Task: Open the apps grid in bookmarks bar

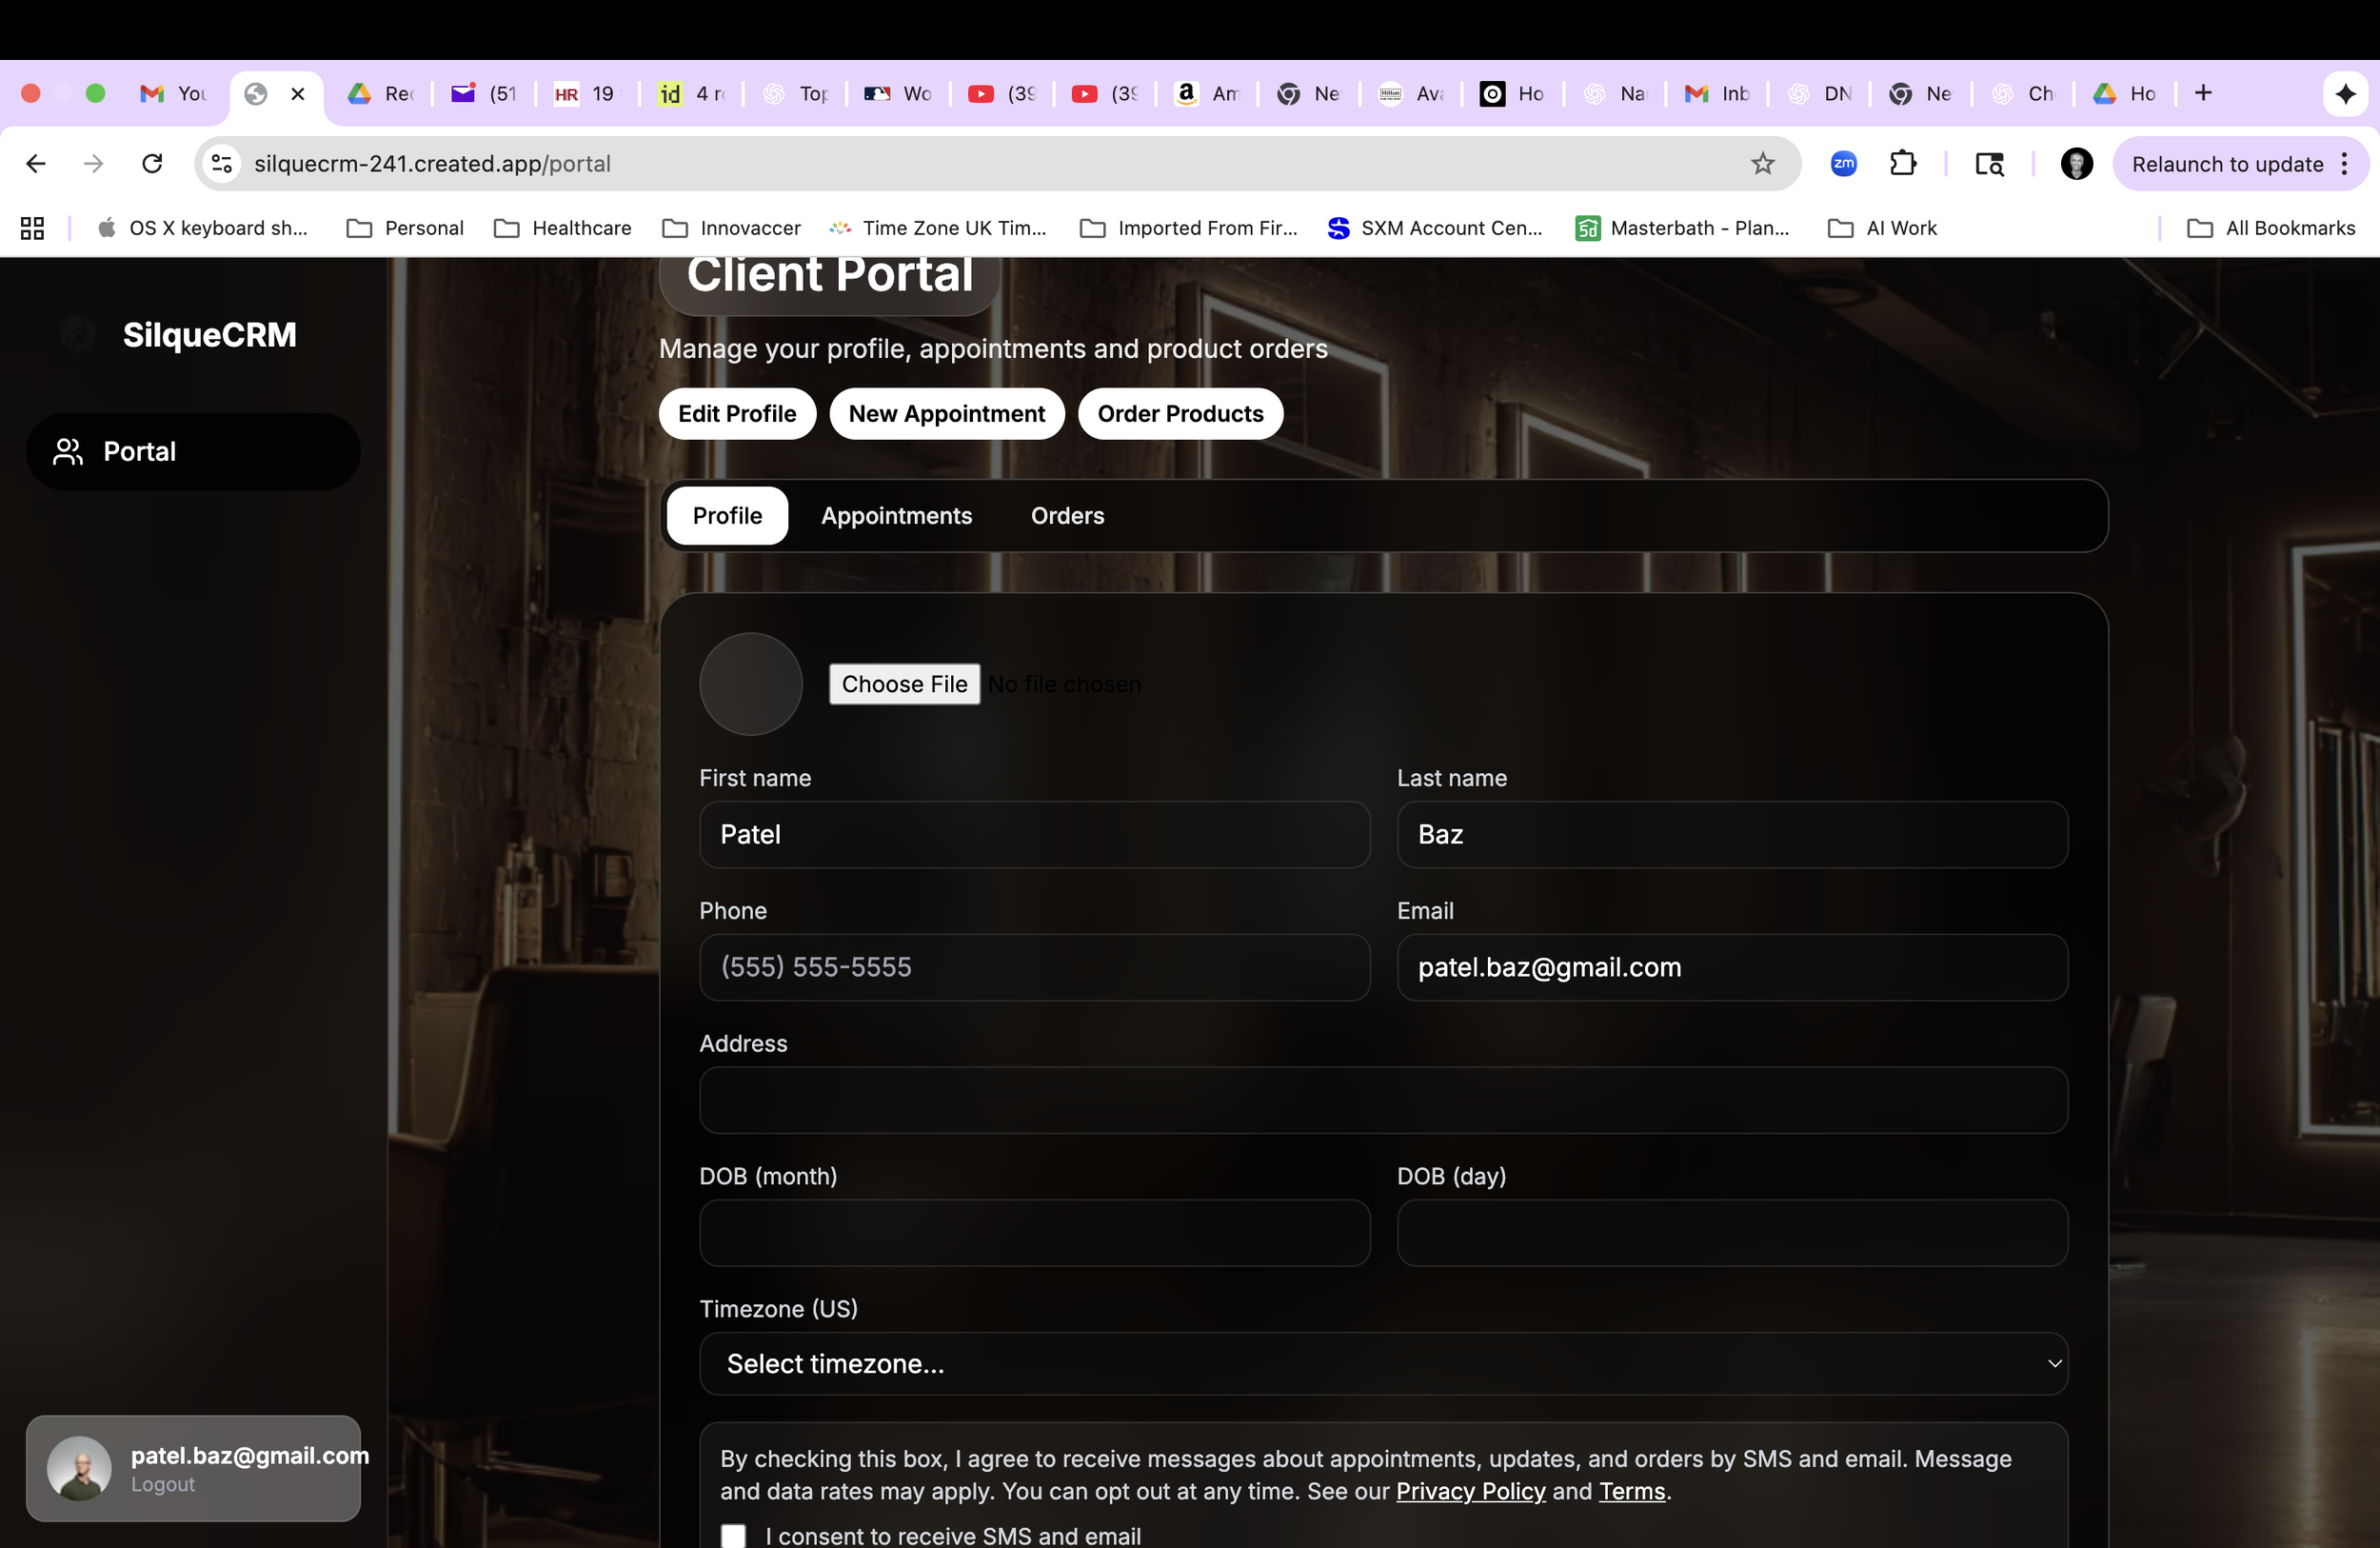Action: [32, 229]
